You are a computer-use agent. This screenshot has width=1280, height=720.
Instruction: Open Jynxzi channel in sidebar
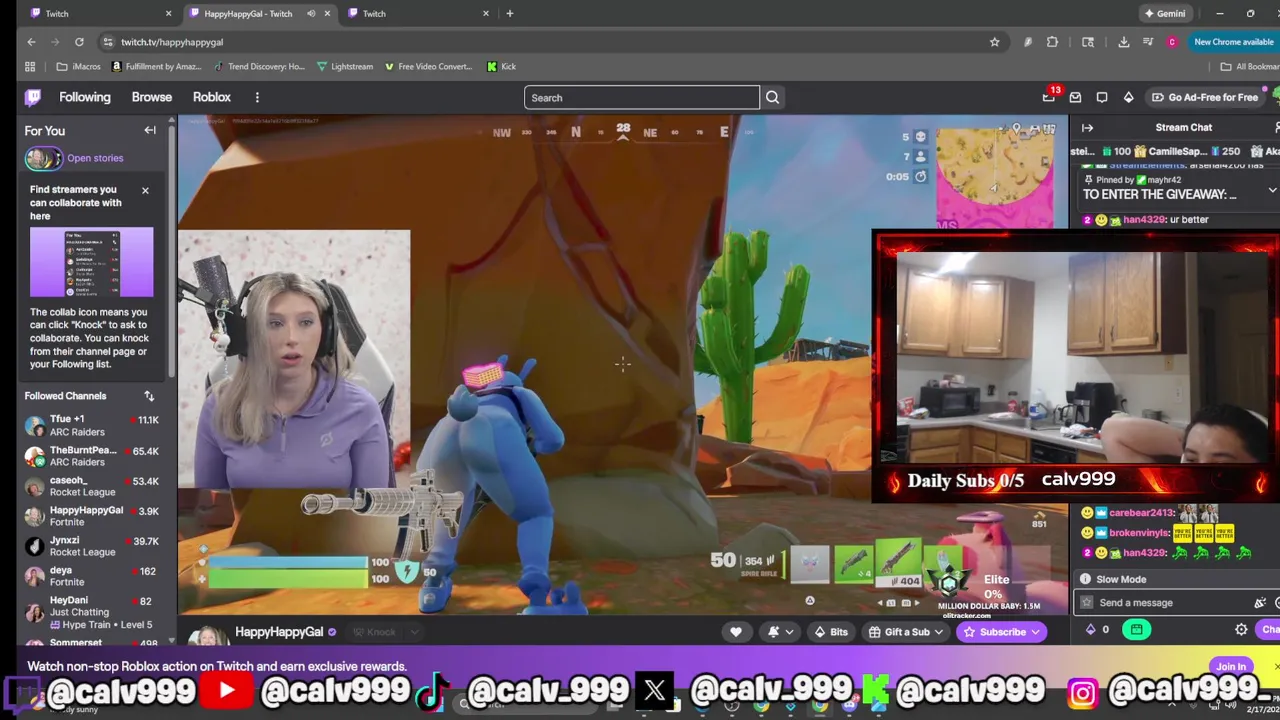tap(92, 546)
